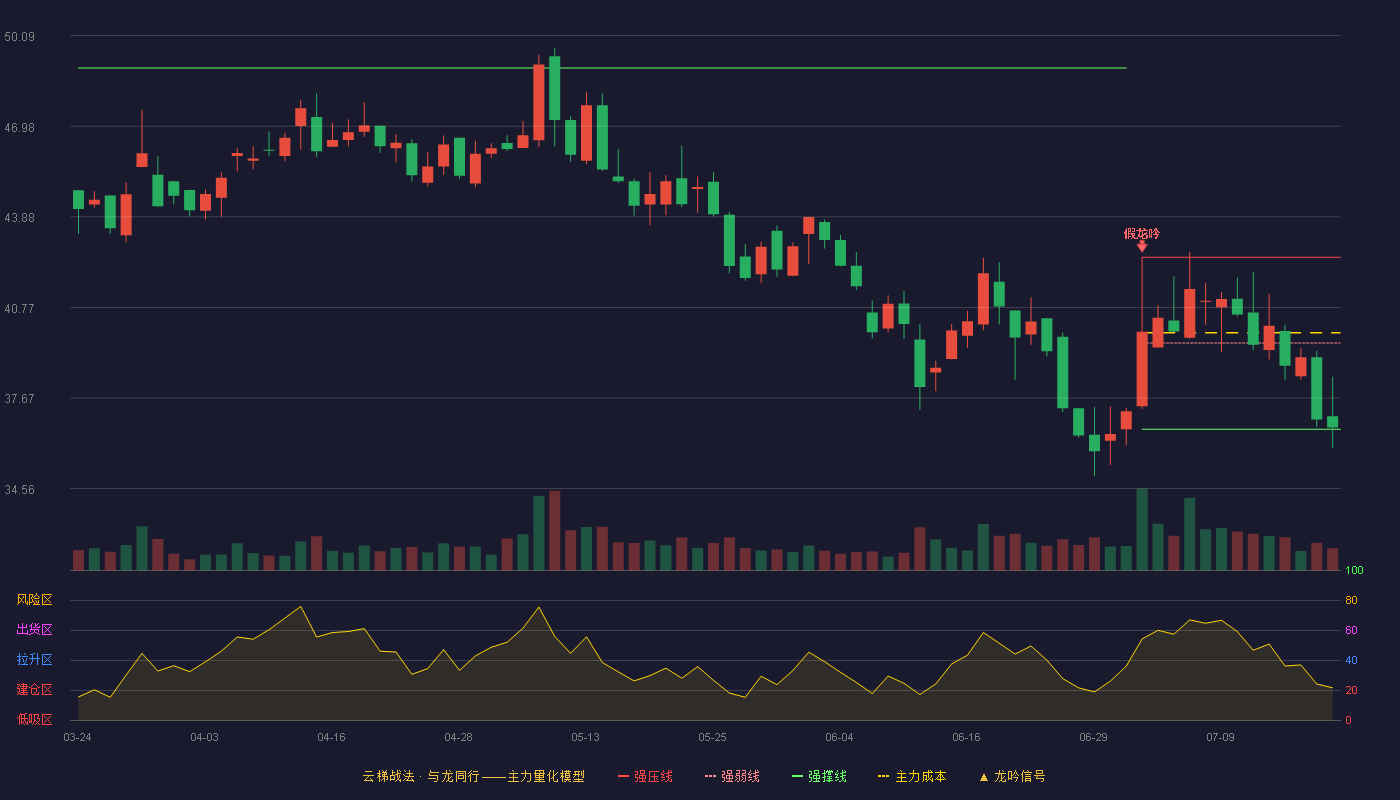Toggle the 强弱线 legend entry

732,776
